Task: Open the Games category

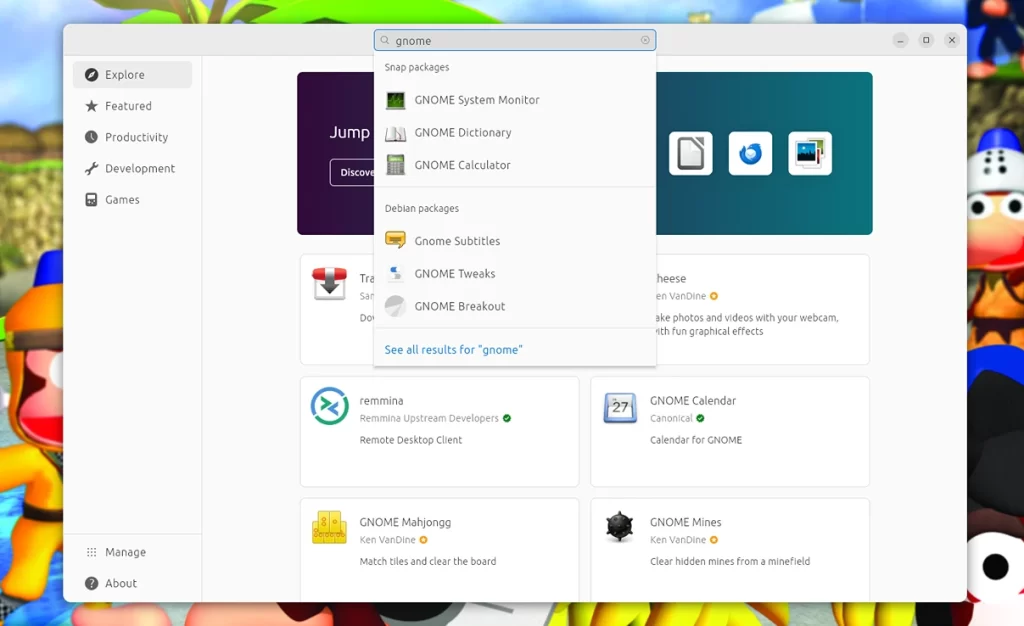Action: [133, 200]
